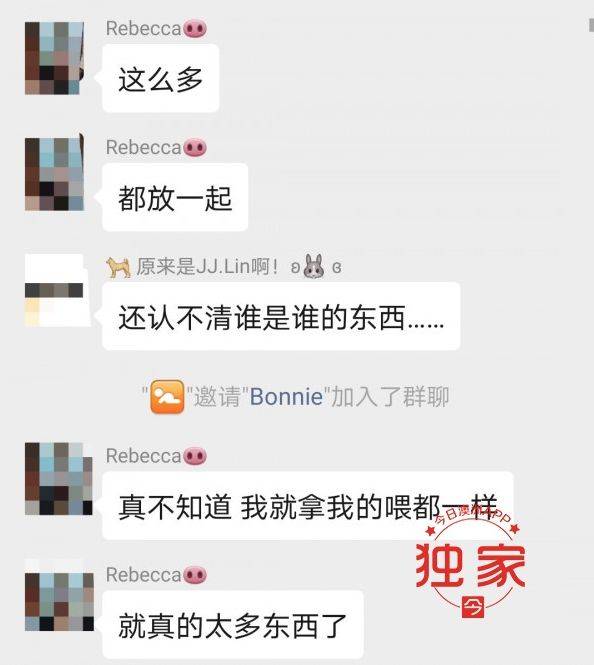Select the 真不知道 我就拿我的喂都一样 bubble

coord(308,506)
